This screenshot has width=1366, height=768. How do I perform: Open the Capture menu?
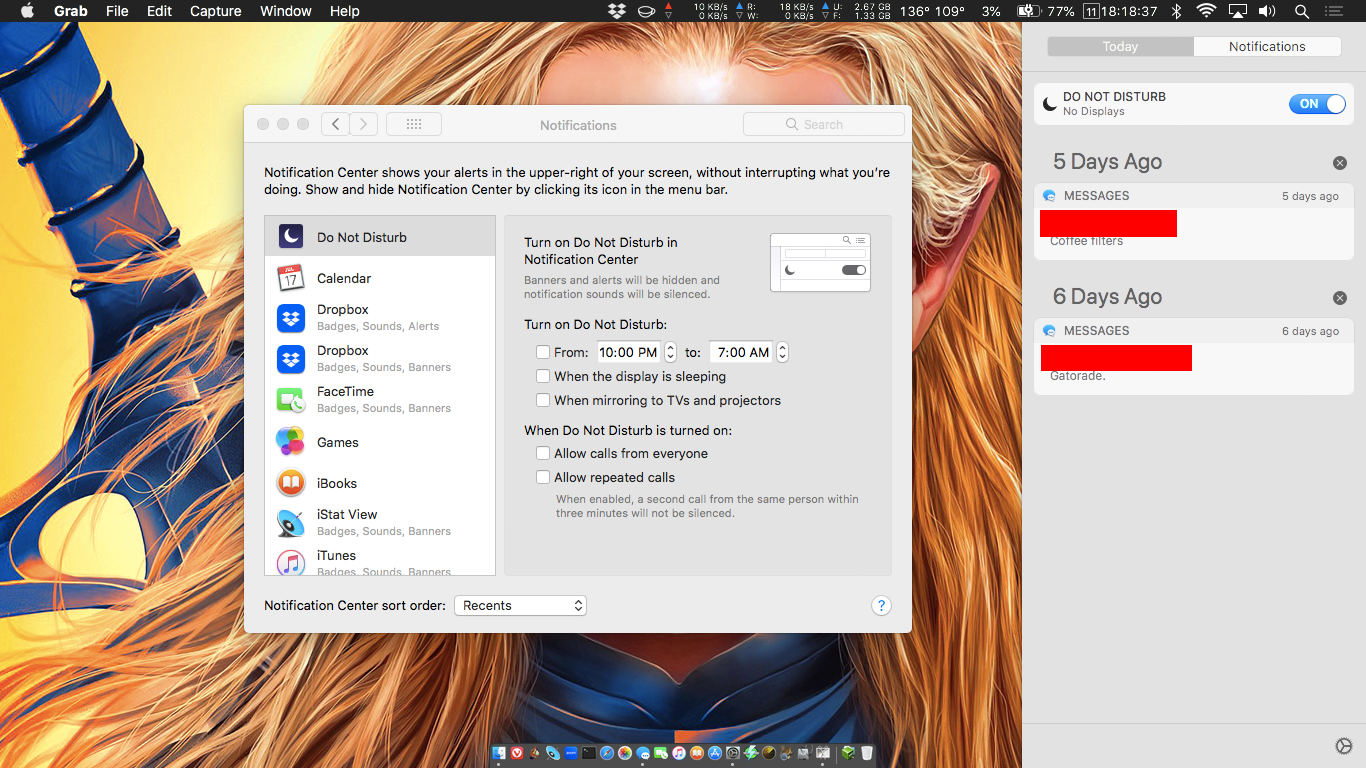[215, 11]
